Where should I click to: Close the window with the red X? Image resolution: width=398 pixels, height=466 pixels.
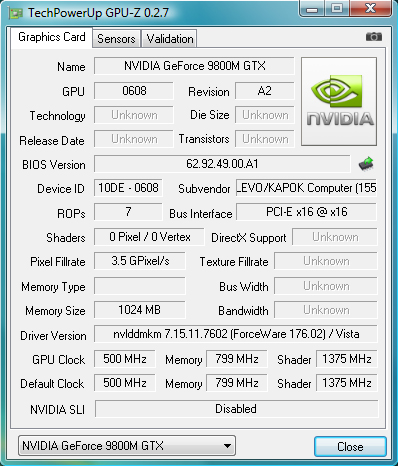click(x=370, y=8)
